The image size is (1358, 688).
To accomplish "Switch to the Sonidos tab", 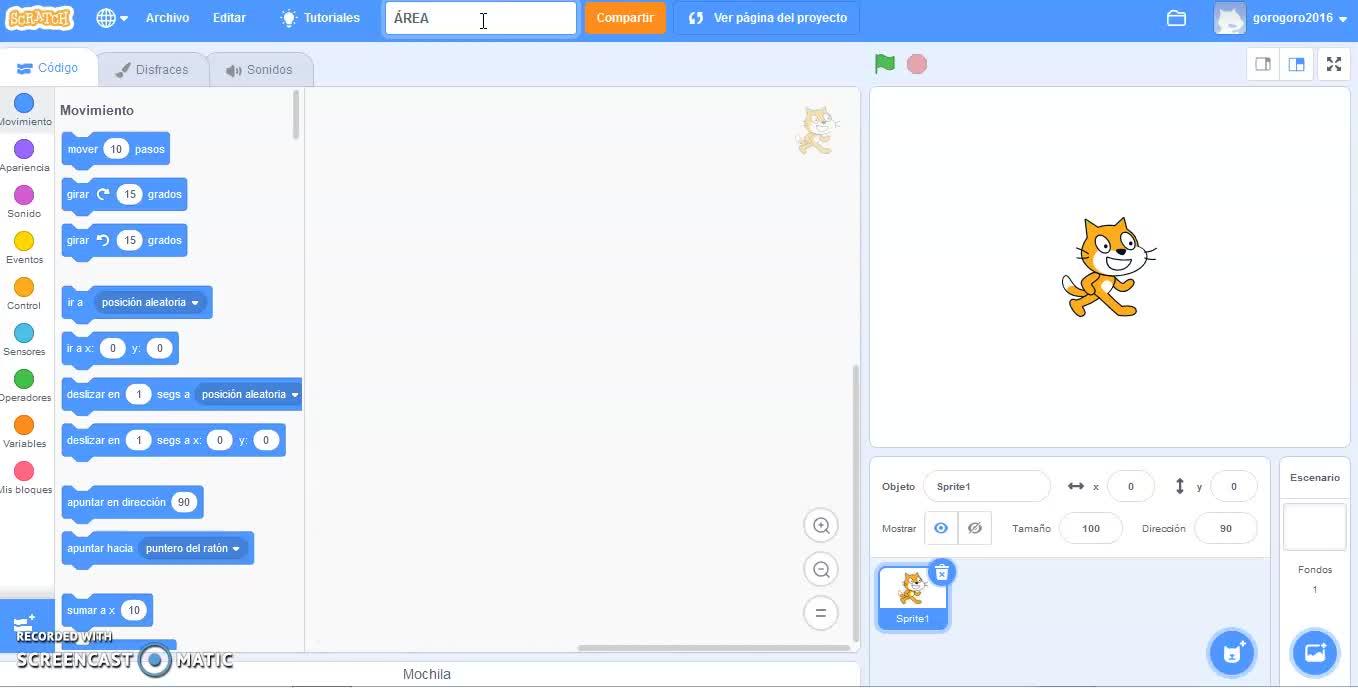I will click(259, 70).
